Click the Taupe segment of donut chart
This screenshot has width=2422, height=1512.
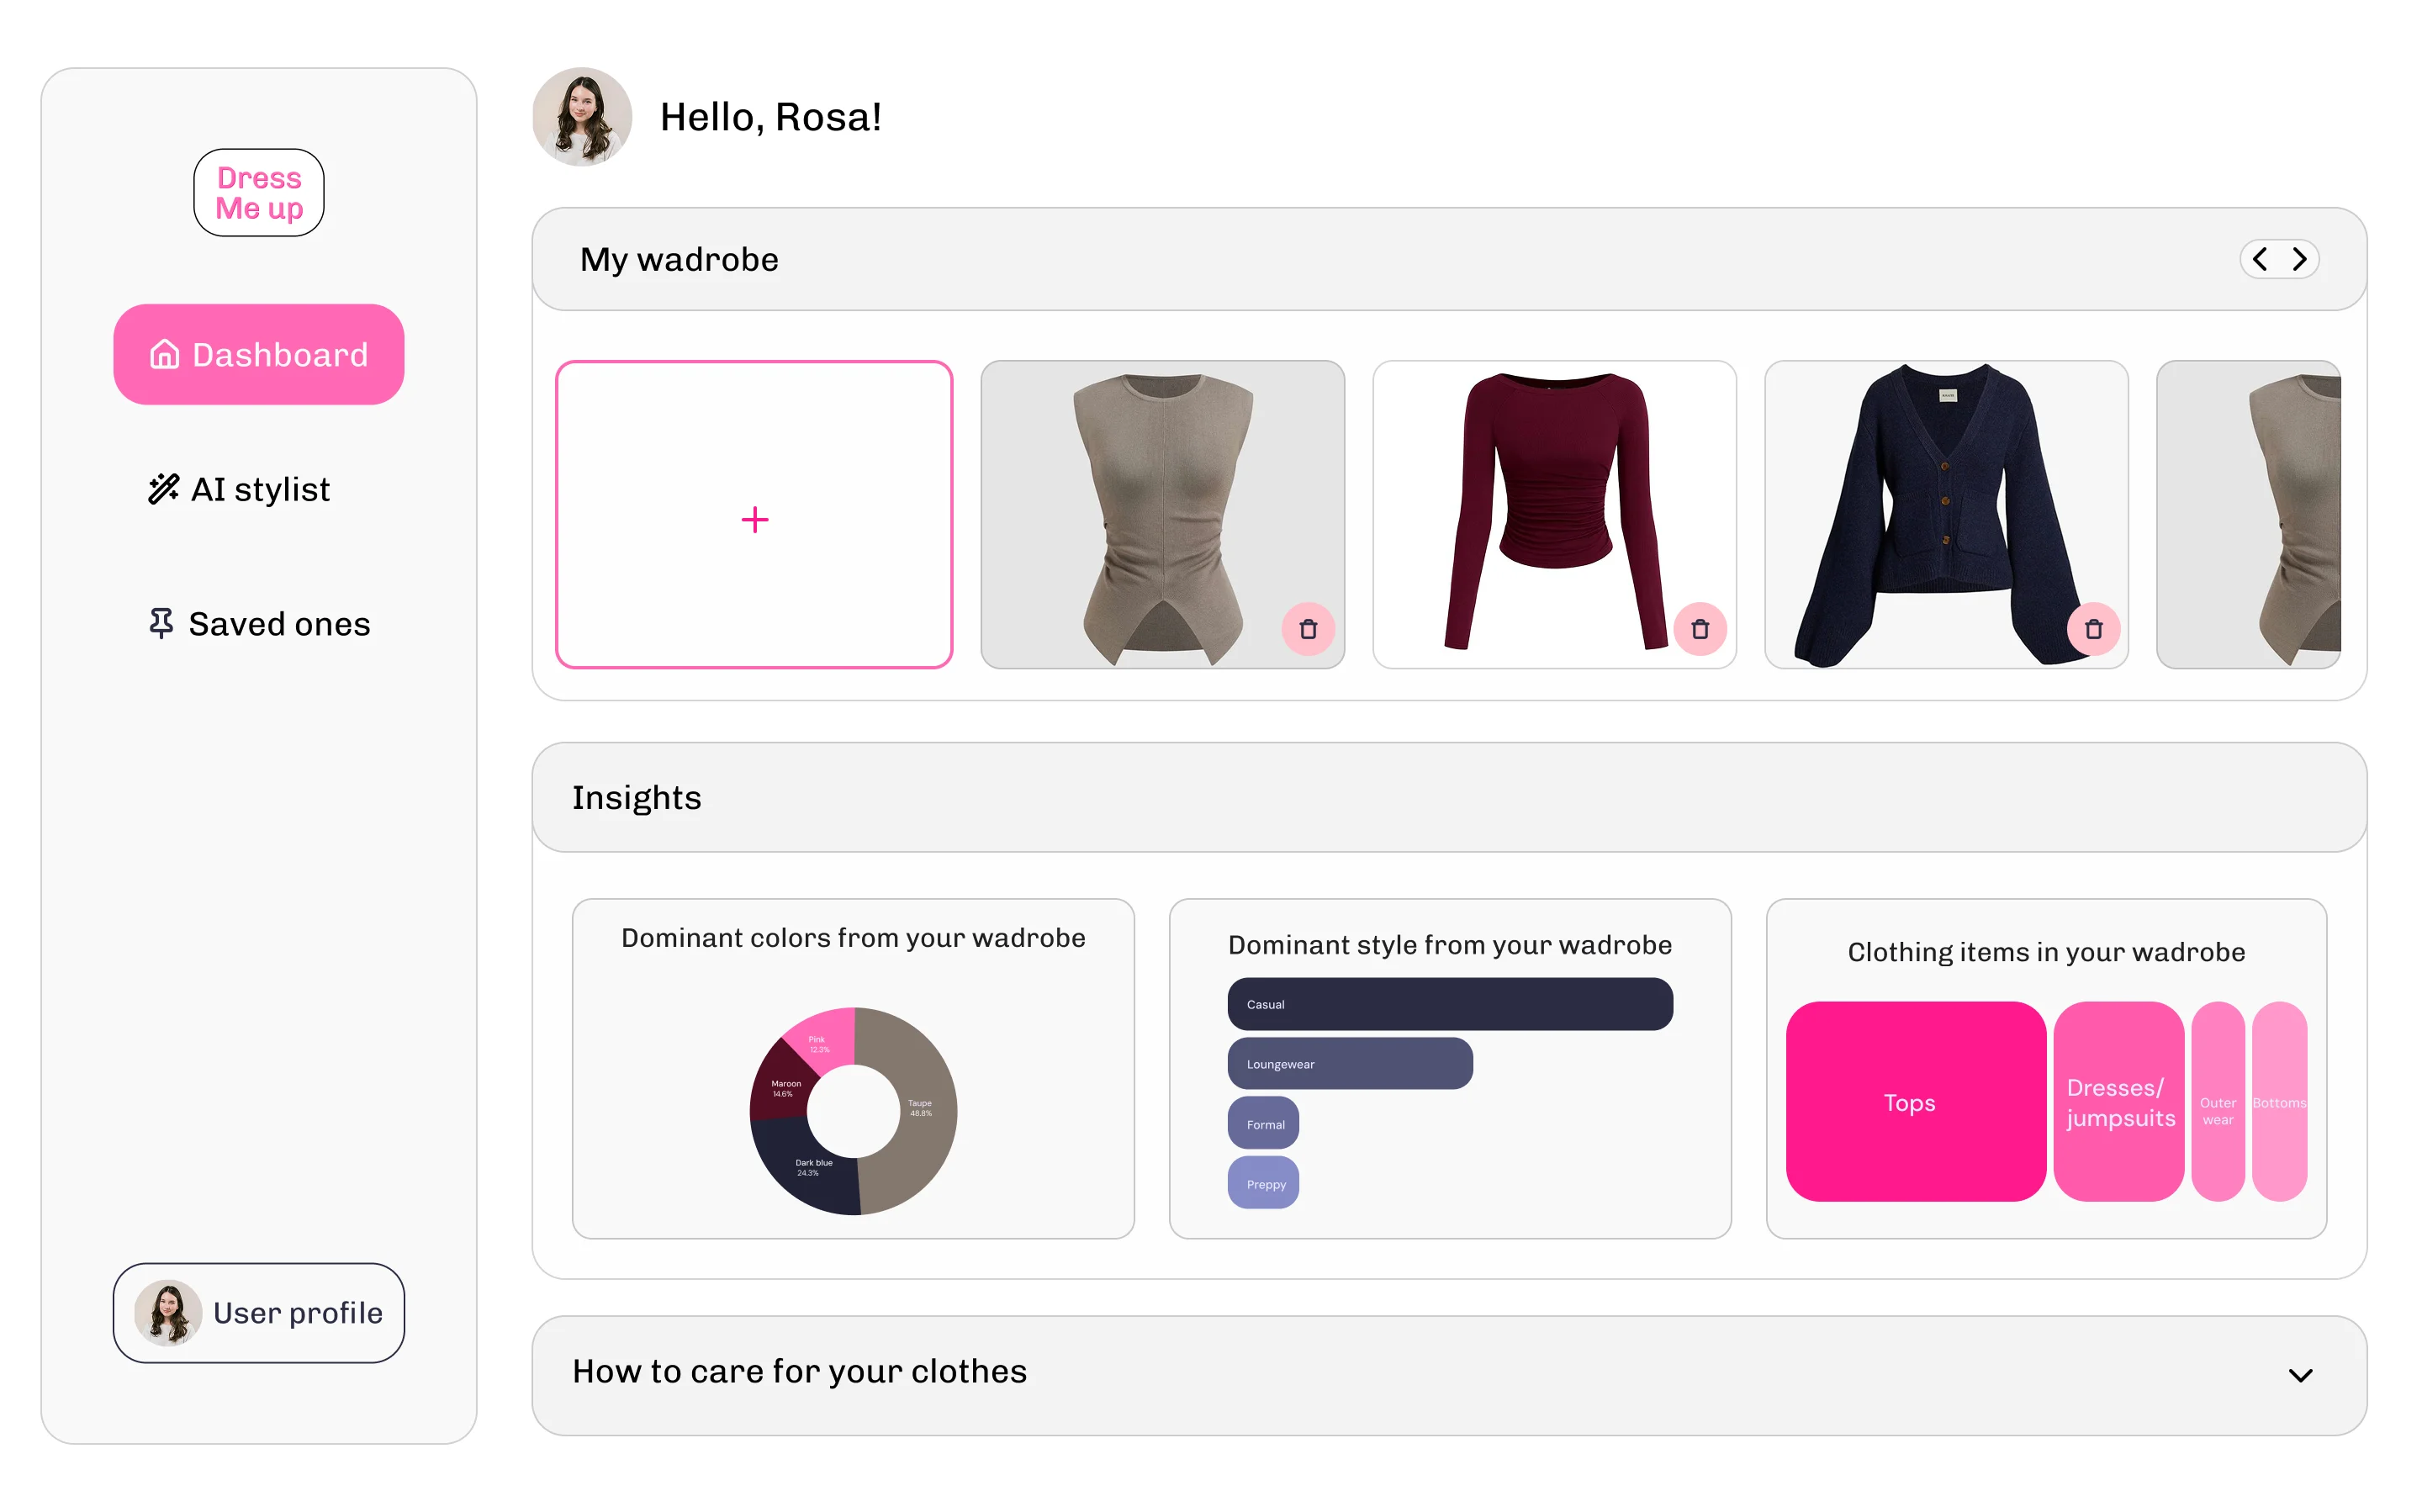pyautogui.click(x=920, y=1108)
